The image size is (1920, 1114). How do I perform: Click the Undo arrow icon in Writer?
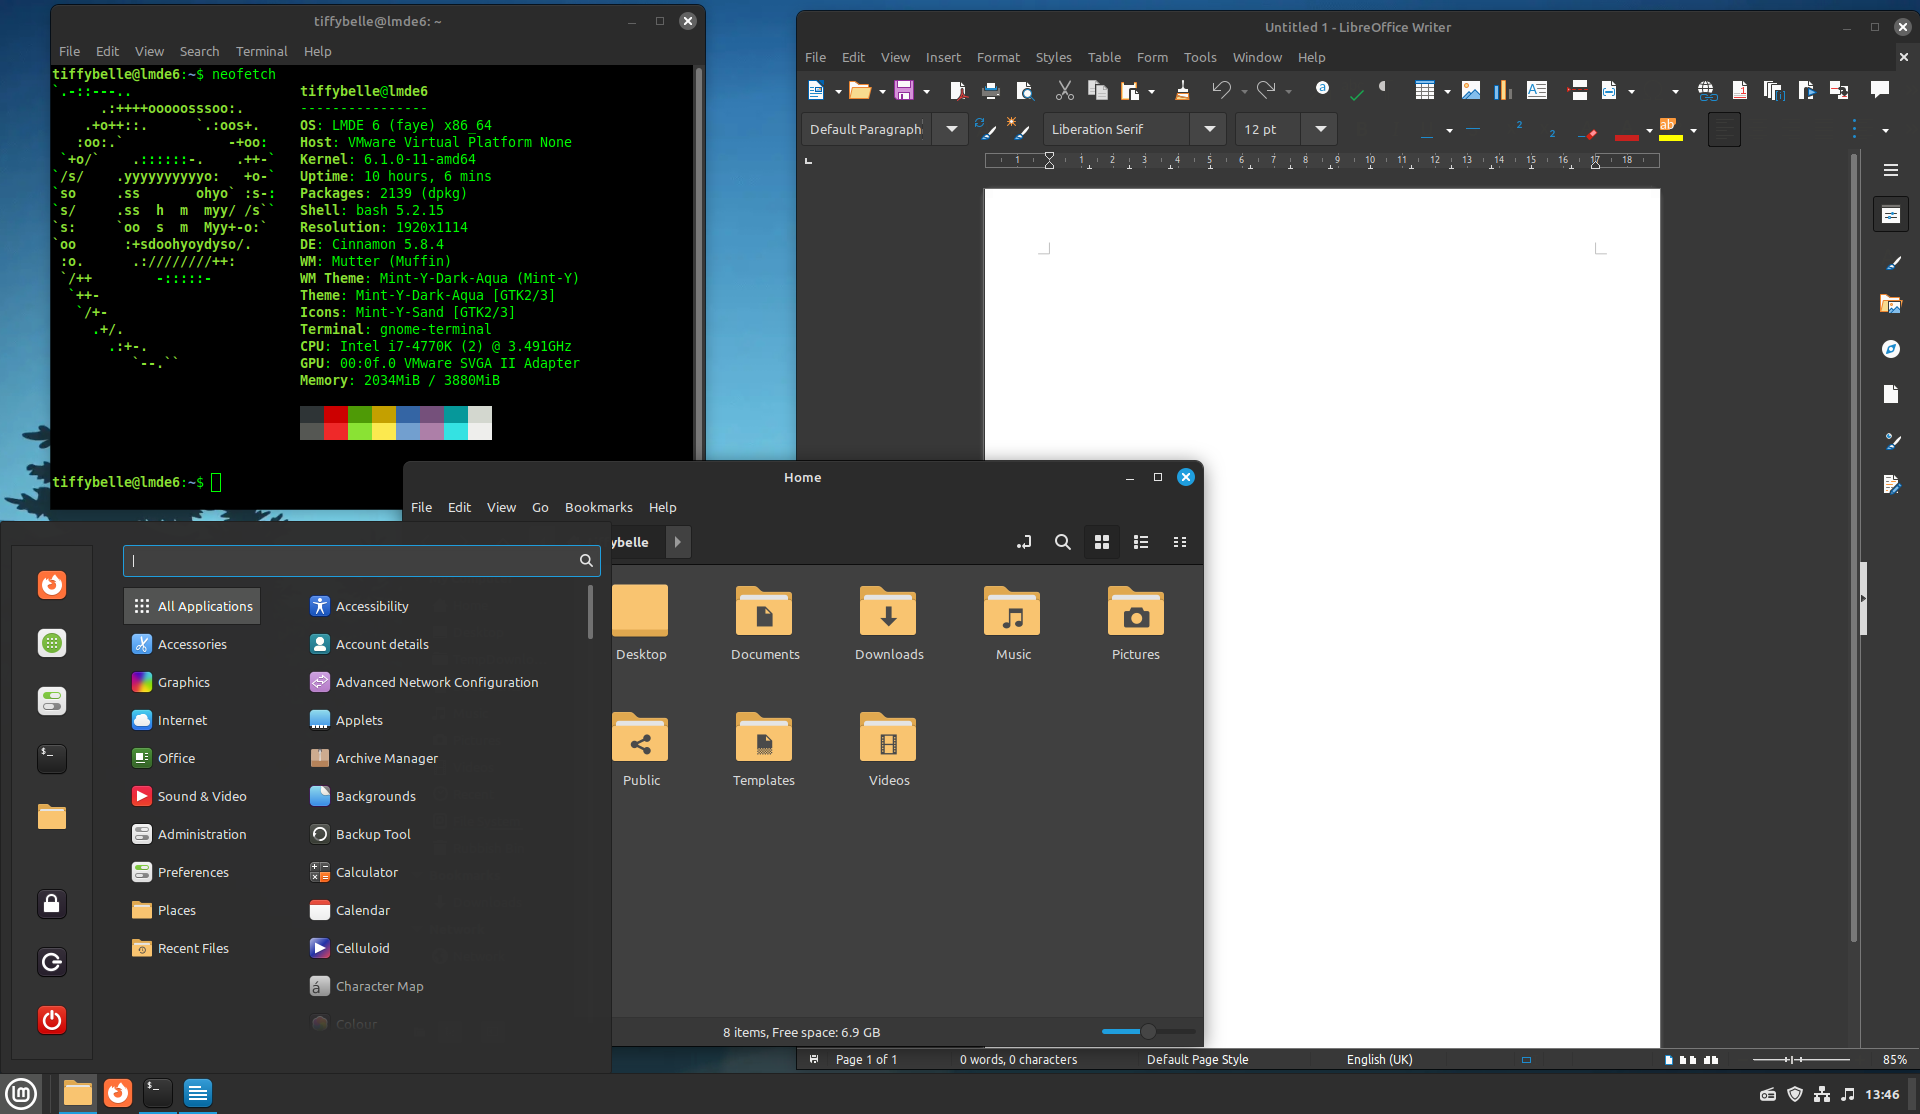point(1221,91)
